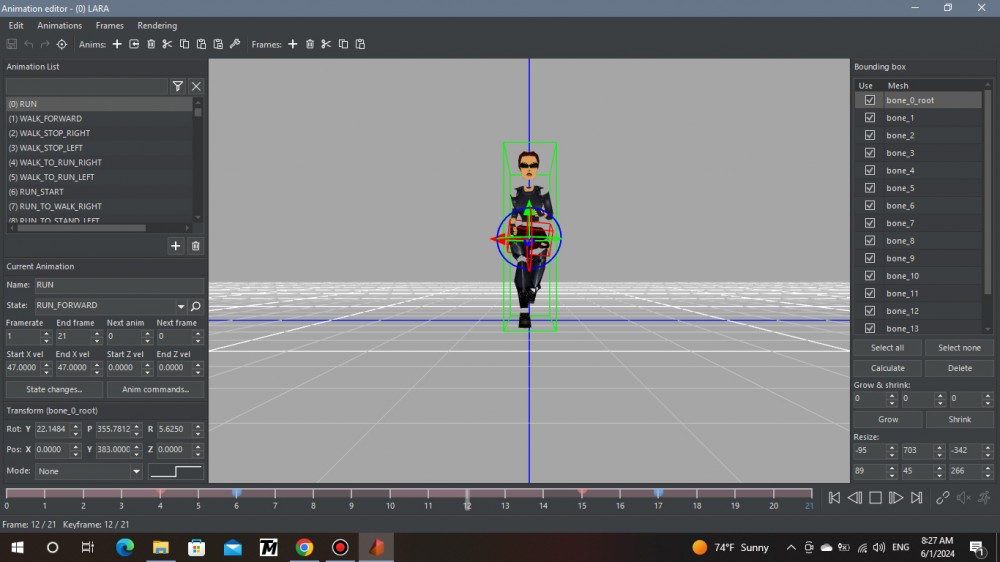
Task: Click the trash icon below the animation list
Action: 196,246
